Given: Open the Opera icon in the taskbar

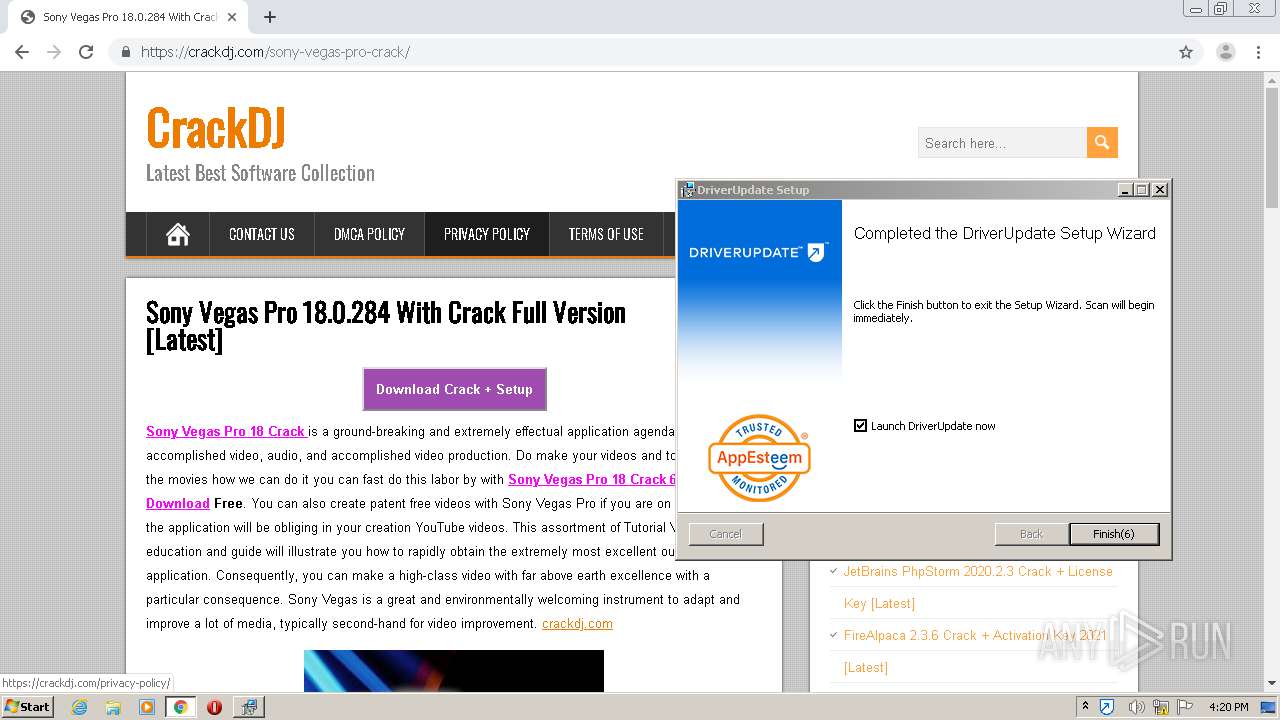Looking at the screenshot, I should click(x=214, y=707).
